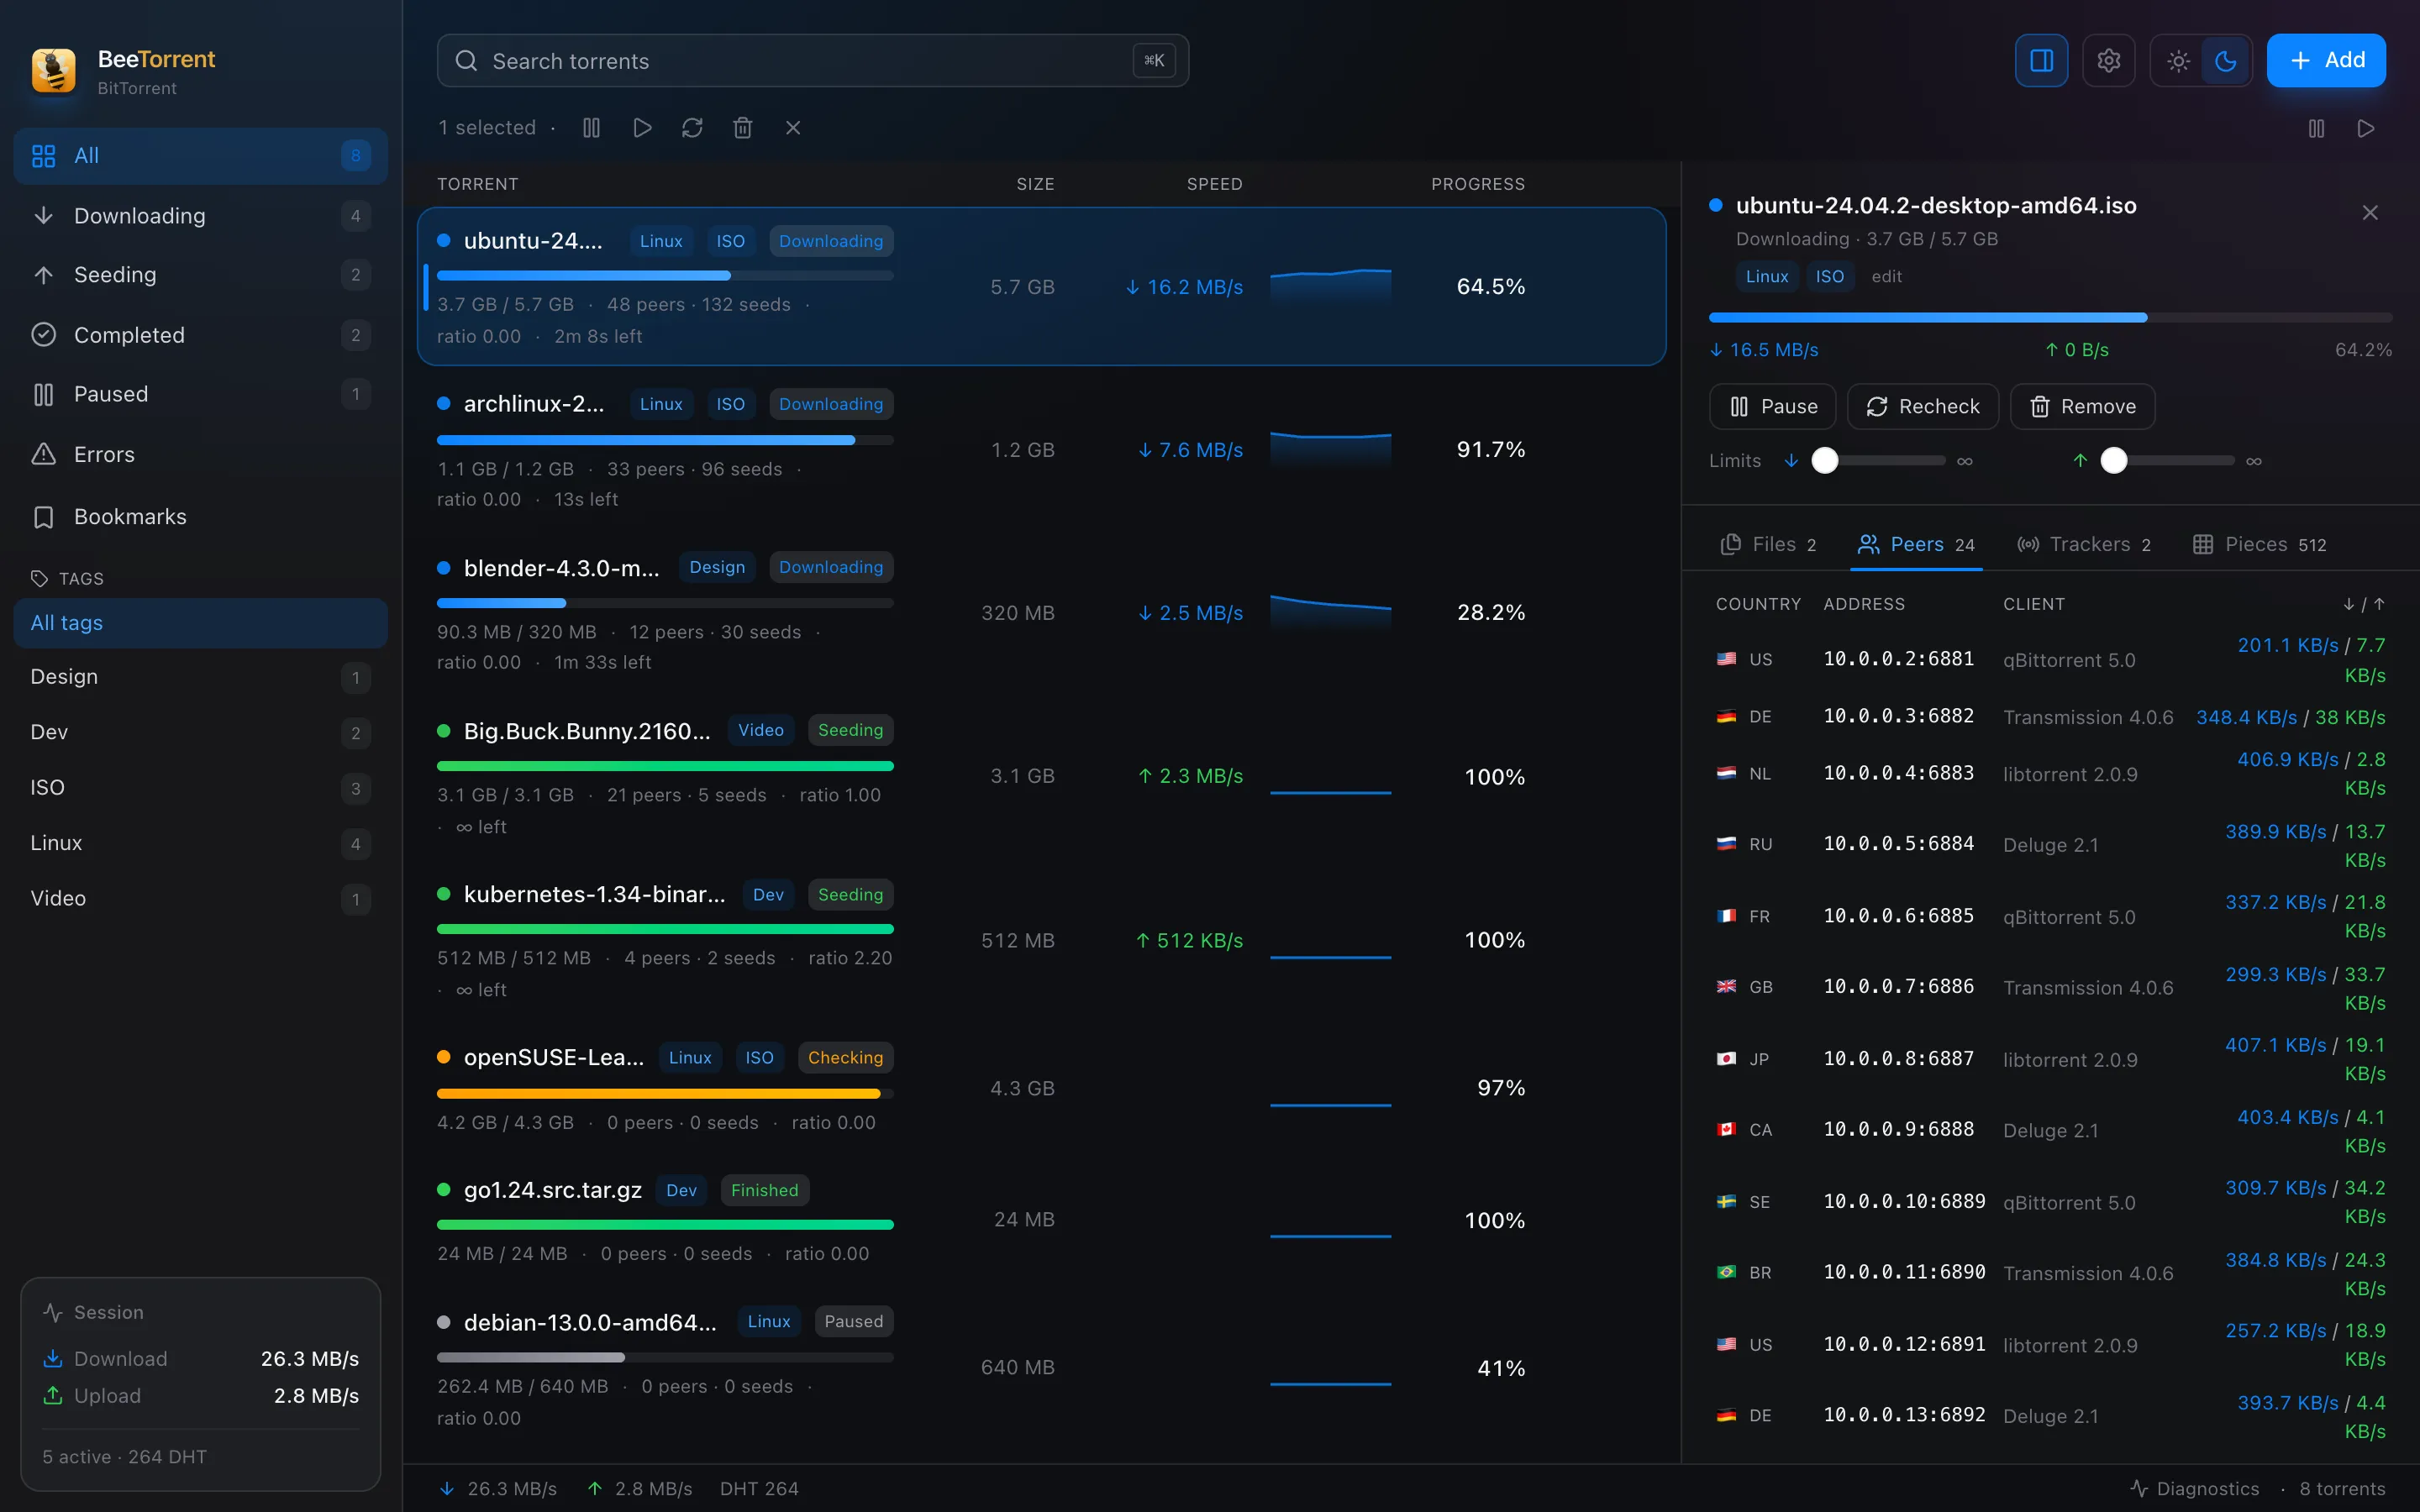Open Diagnostics in the status bar
This screenshot has height=1512, width=2420.
pyautogui.click(x=2195, y=1488)
